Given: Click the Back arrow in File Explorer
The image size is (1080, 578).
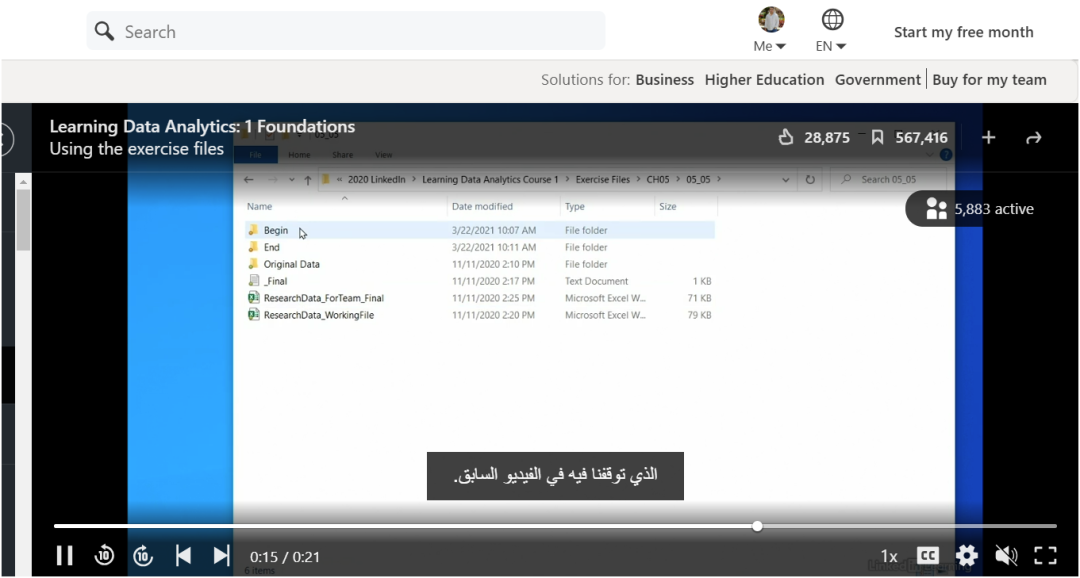Looking at the screenshot, I should tap(249, 180).
